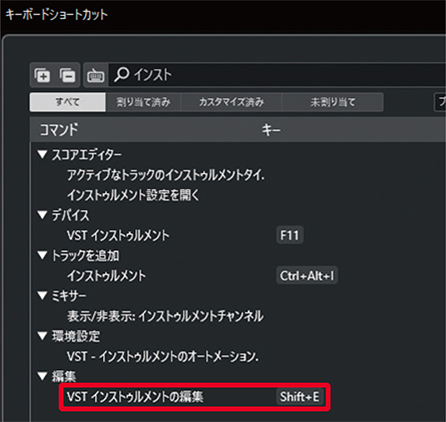Collapse the 編集 category
Screen dimensions: 446x422
pos(42,376)
